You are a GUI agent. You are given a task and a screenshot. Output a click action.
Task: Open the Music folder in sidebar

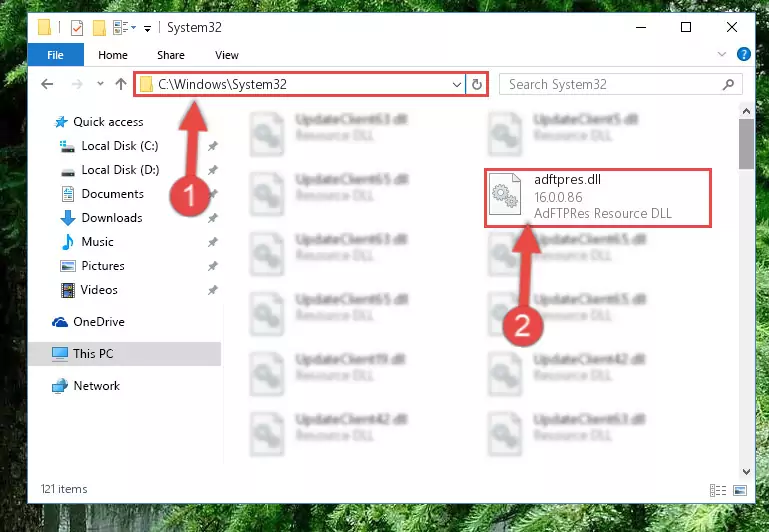[x=97, y=242]
